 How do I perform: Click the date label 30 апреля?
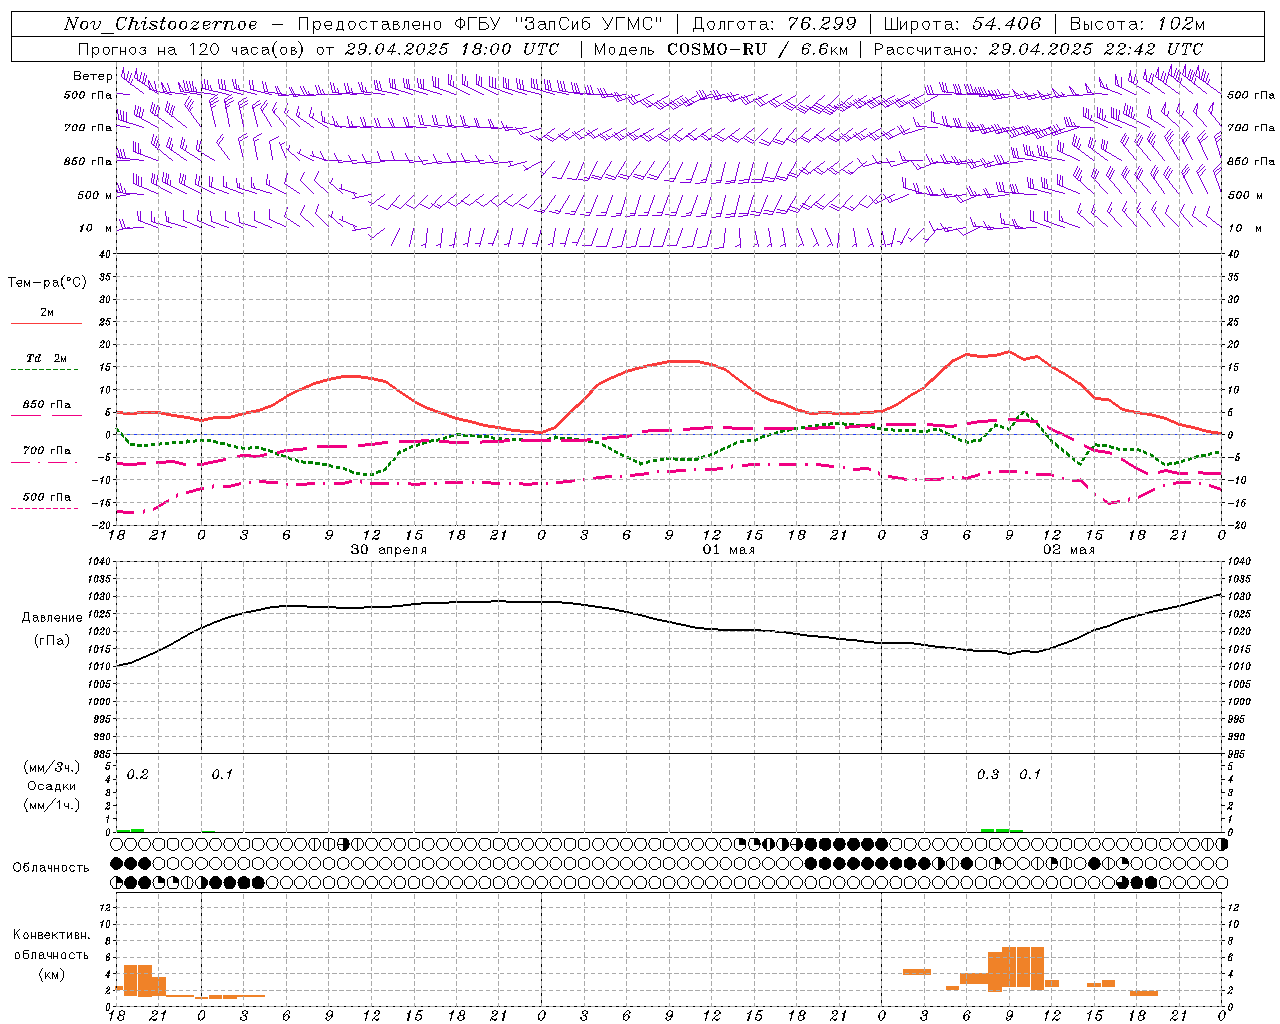(389, 550)
